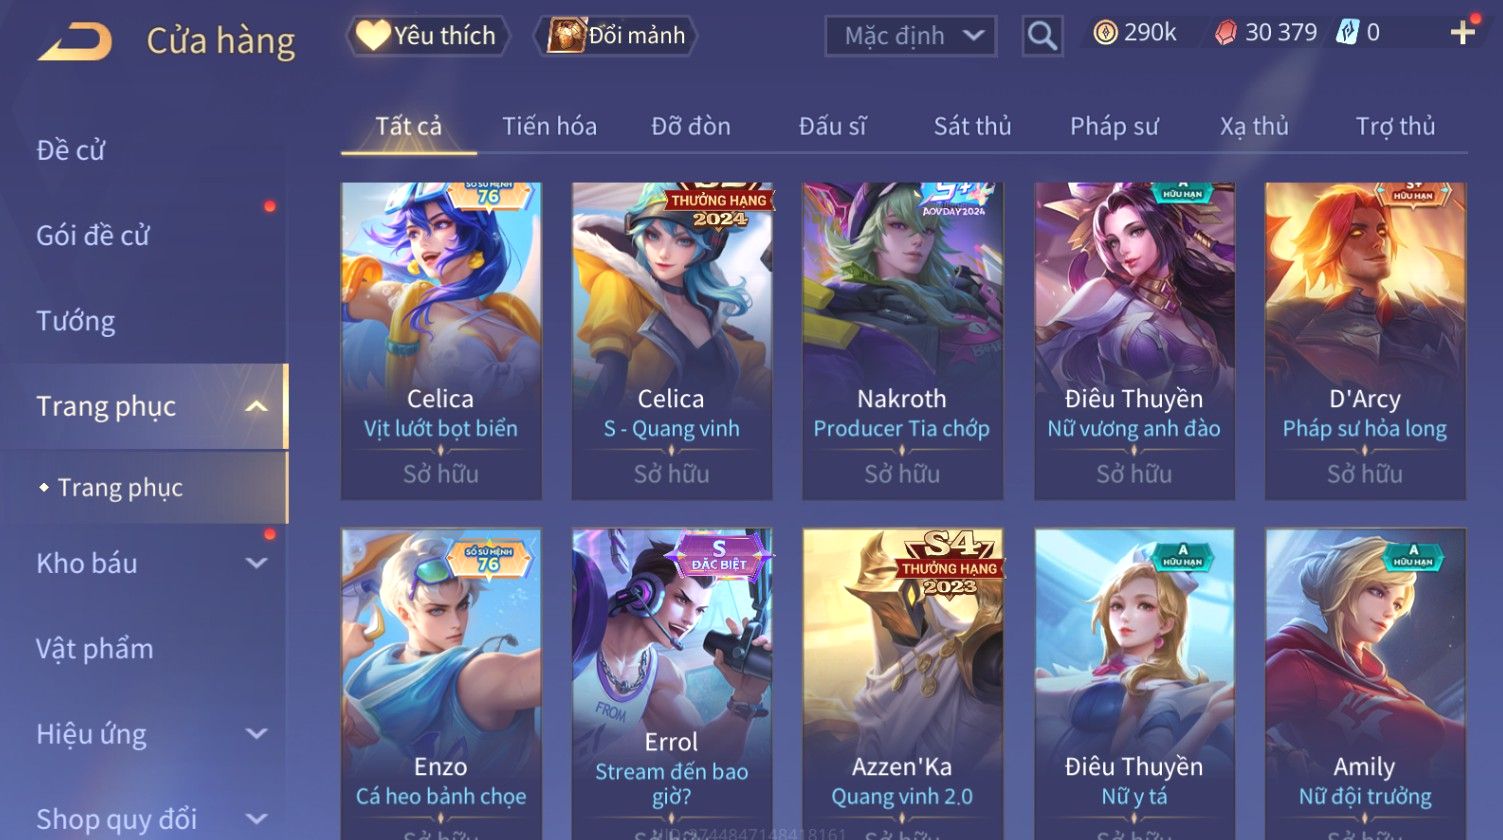Click the gold coin balance icon
This screenshot has height=840, width=1503.
coord(1105,34)
